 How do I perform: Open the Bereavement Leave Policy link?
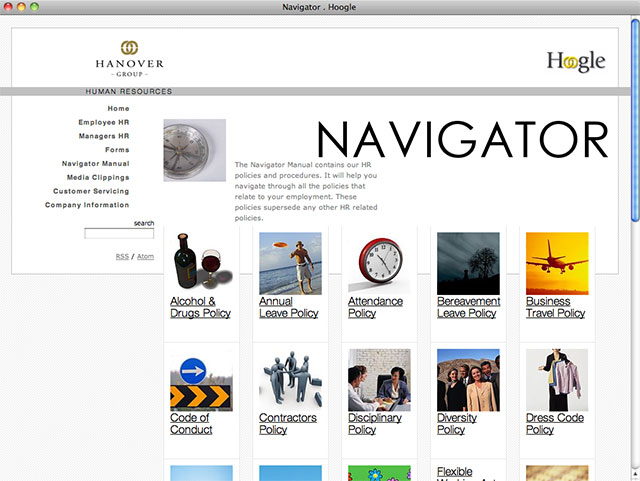click(469, 307)
